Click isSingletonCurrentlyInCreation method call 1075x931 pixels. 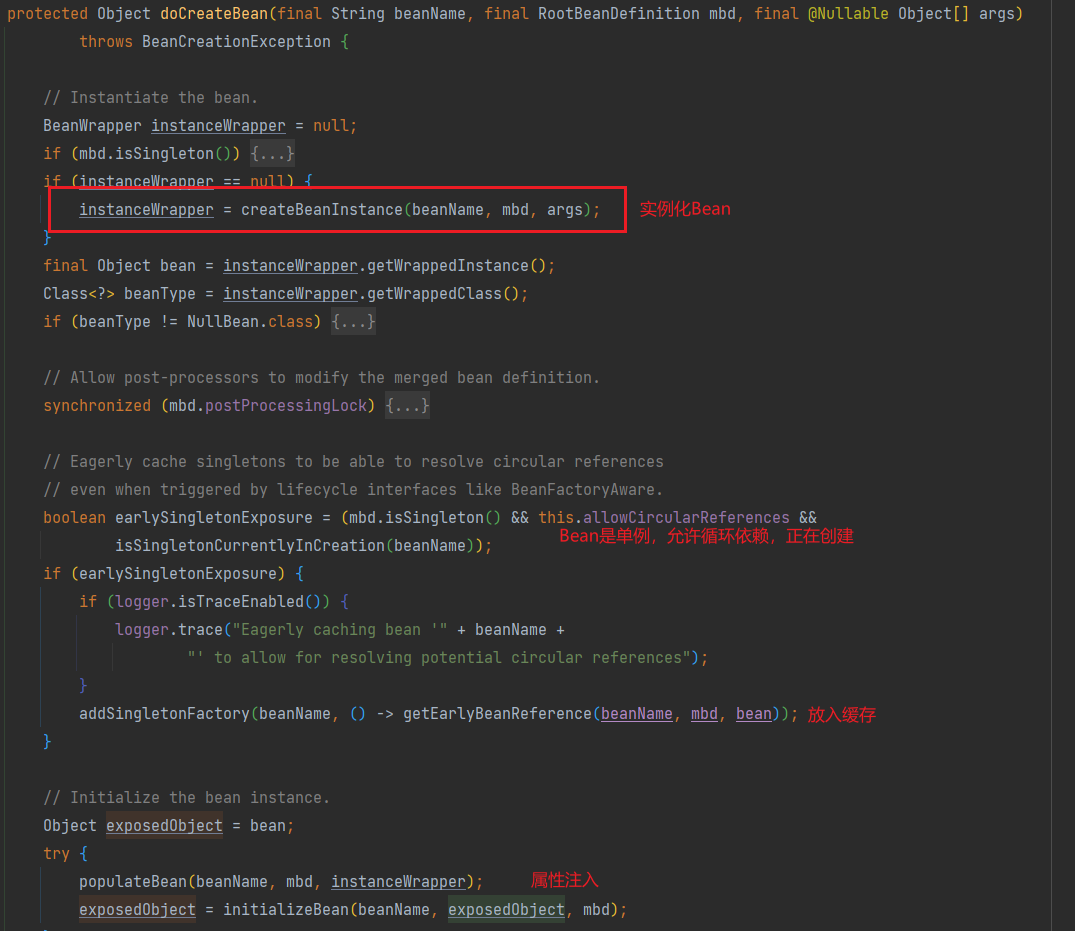[x=250, y=546]
